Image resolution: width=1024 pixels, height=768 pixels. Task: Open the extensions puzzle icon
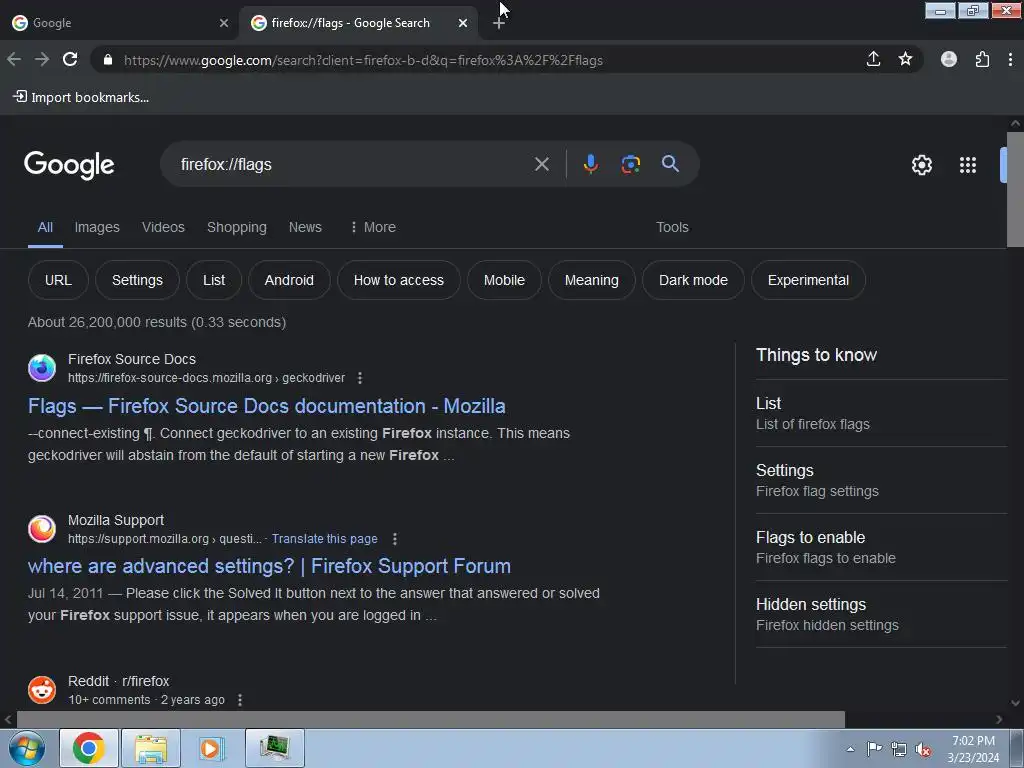tap(982, 59)
